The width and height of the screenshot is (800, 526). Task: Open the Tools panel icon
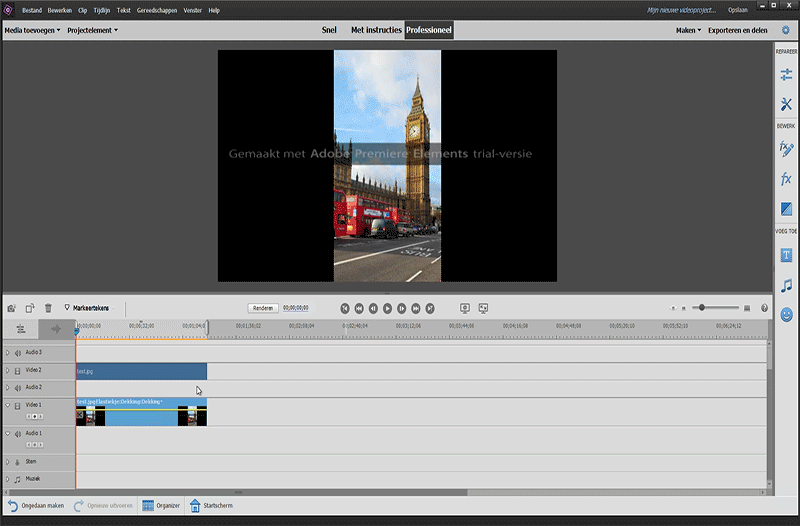click(786, 104)
